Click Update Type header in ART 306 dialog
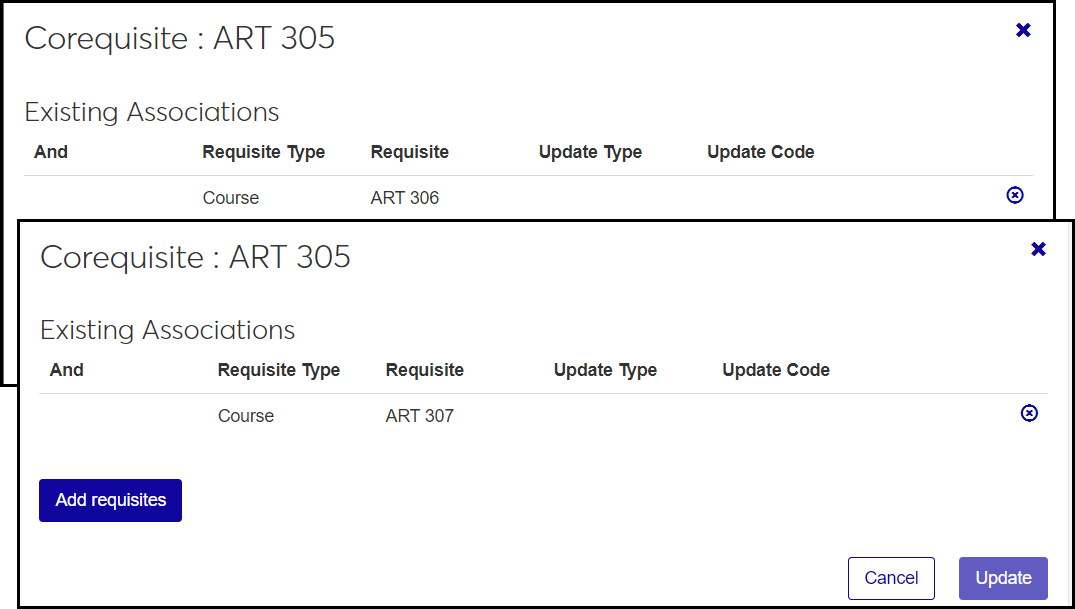 click(x=590, y=152)
